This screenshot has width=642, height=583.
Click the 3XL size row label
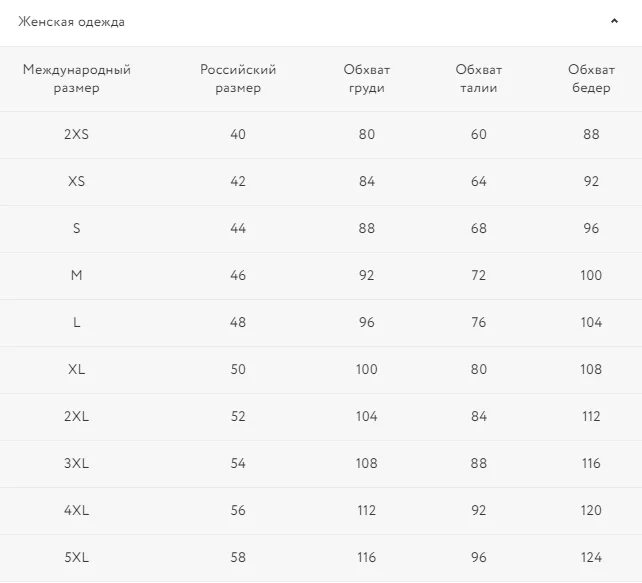coord(77,463)
